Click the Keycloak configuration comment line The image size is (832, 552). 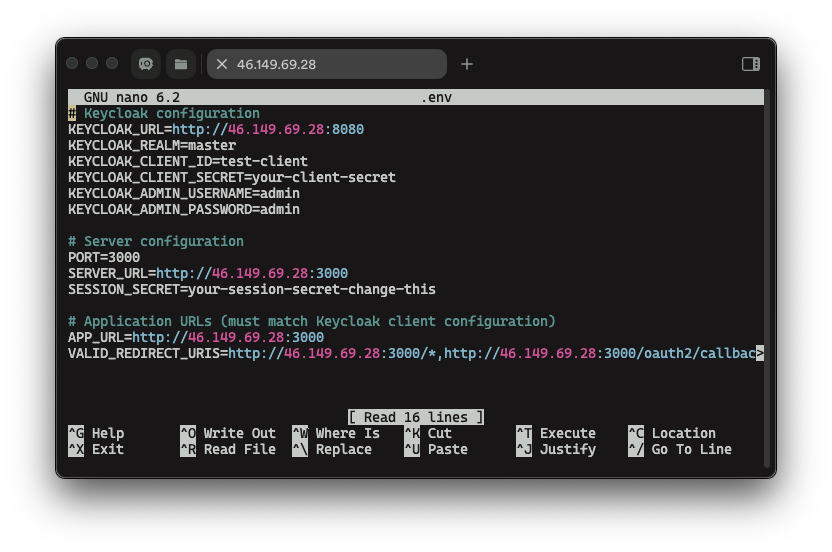click(x=164, y=113)
